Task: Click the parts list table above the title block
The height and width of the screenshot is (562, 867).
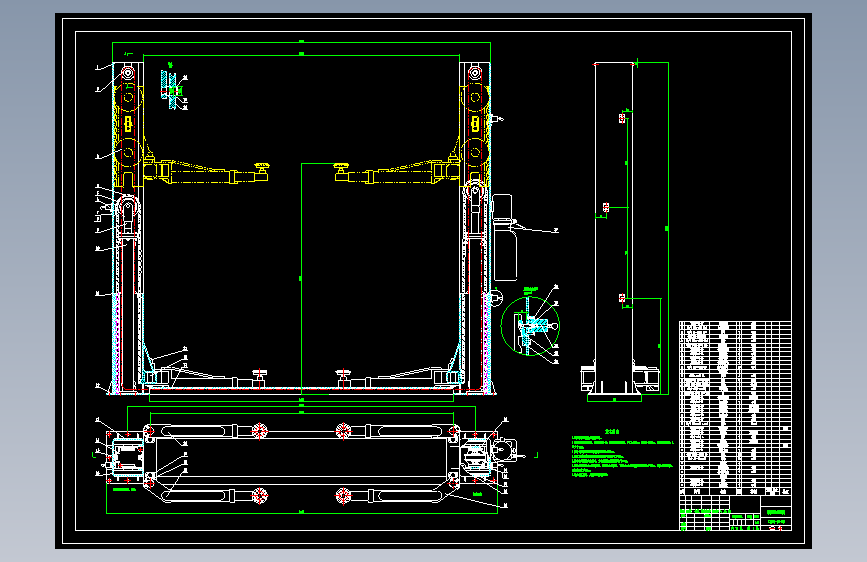Action: pos(735,408)
